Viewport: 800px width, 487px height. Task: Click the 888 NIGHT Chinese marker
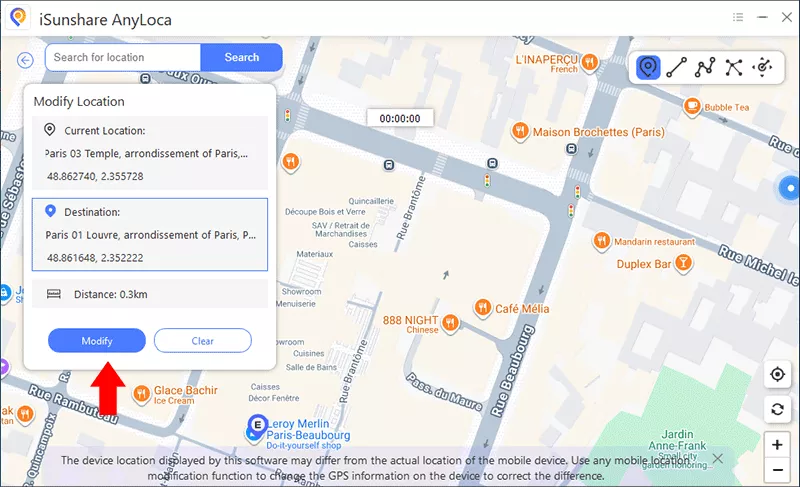click(x=450, y=323)
